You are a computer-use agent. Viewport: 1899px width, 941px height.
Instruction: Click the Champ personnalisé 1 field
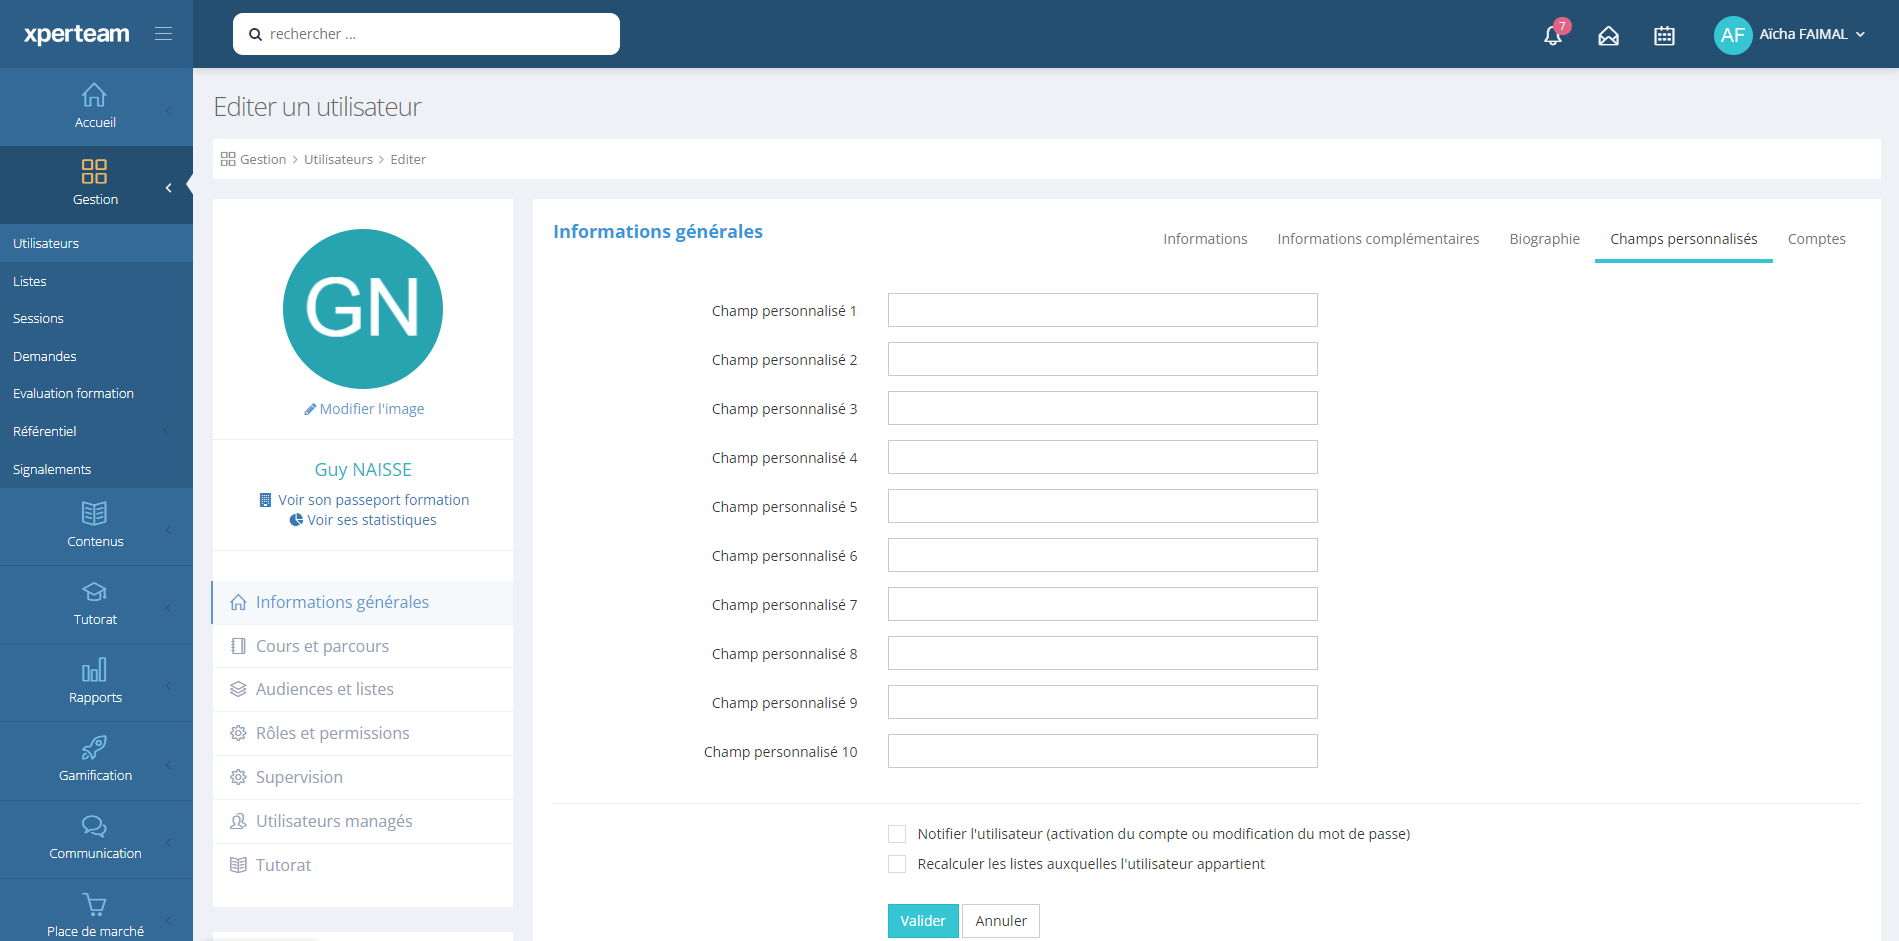[1102, 310]
